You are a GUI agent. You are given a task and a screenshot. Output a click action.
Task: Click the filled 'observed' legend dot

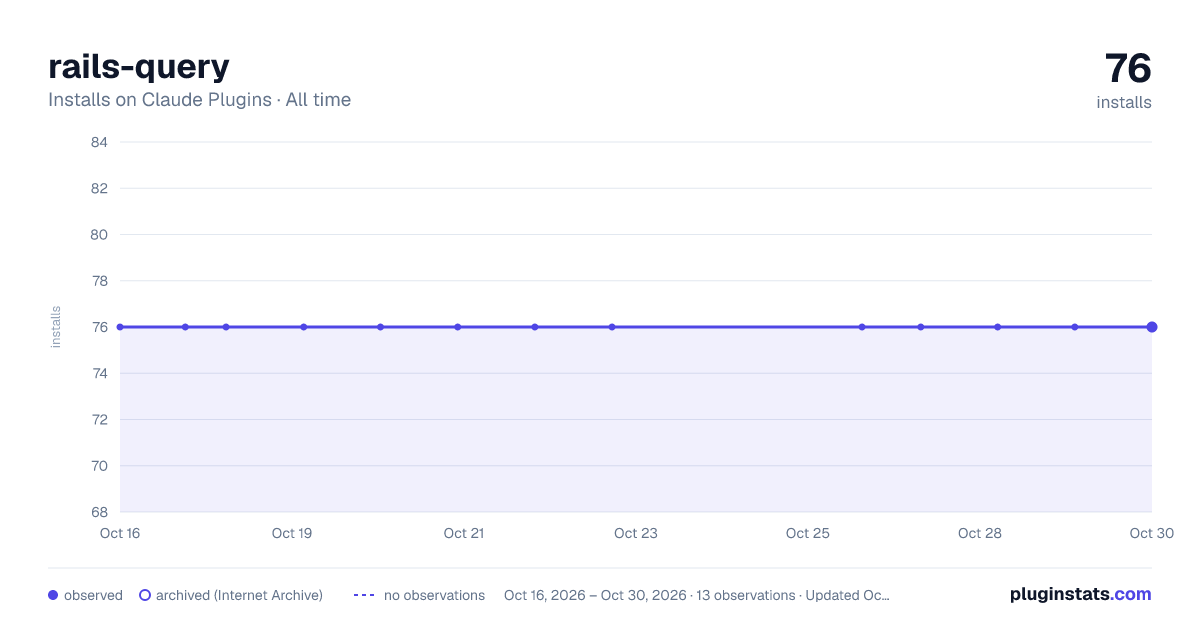coord(53,595)
